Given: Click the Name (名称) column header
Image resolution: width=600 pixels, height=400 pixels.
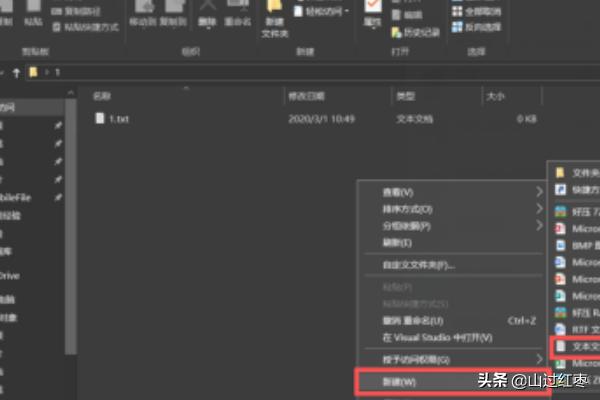Looking at the screenshot, I should (101, 97).
